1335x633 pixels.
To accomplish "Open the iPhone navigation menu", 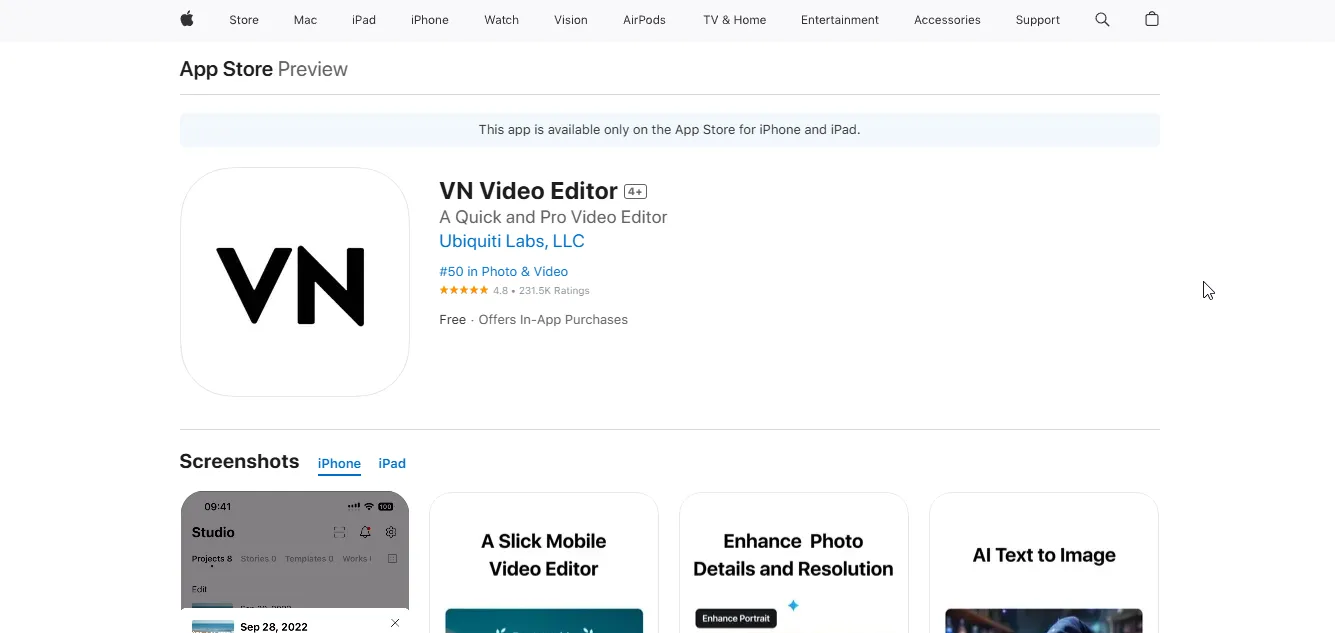I will click(430, 20).
